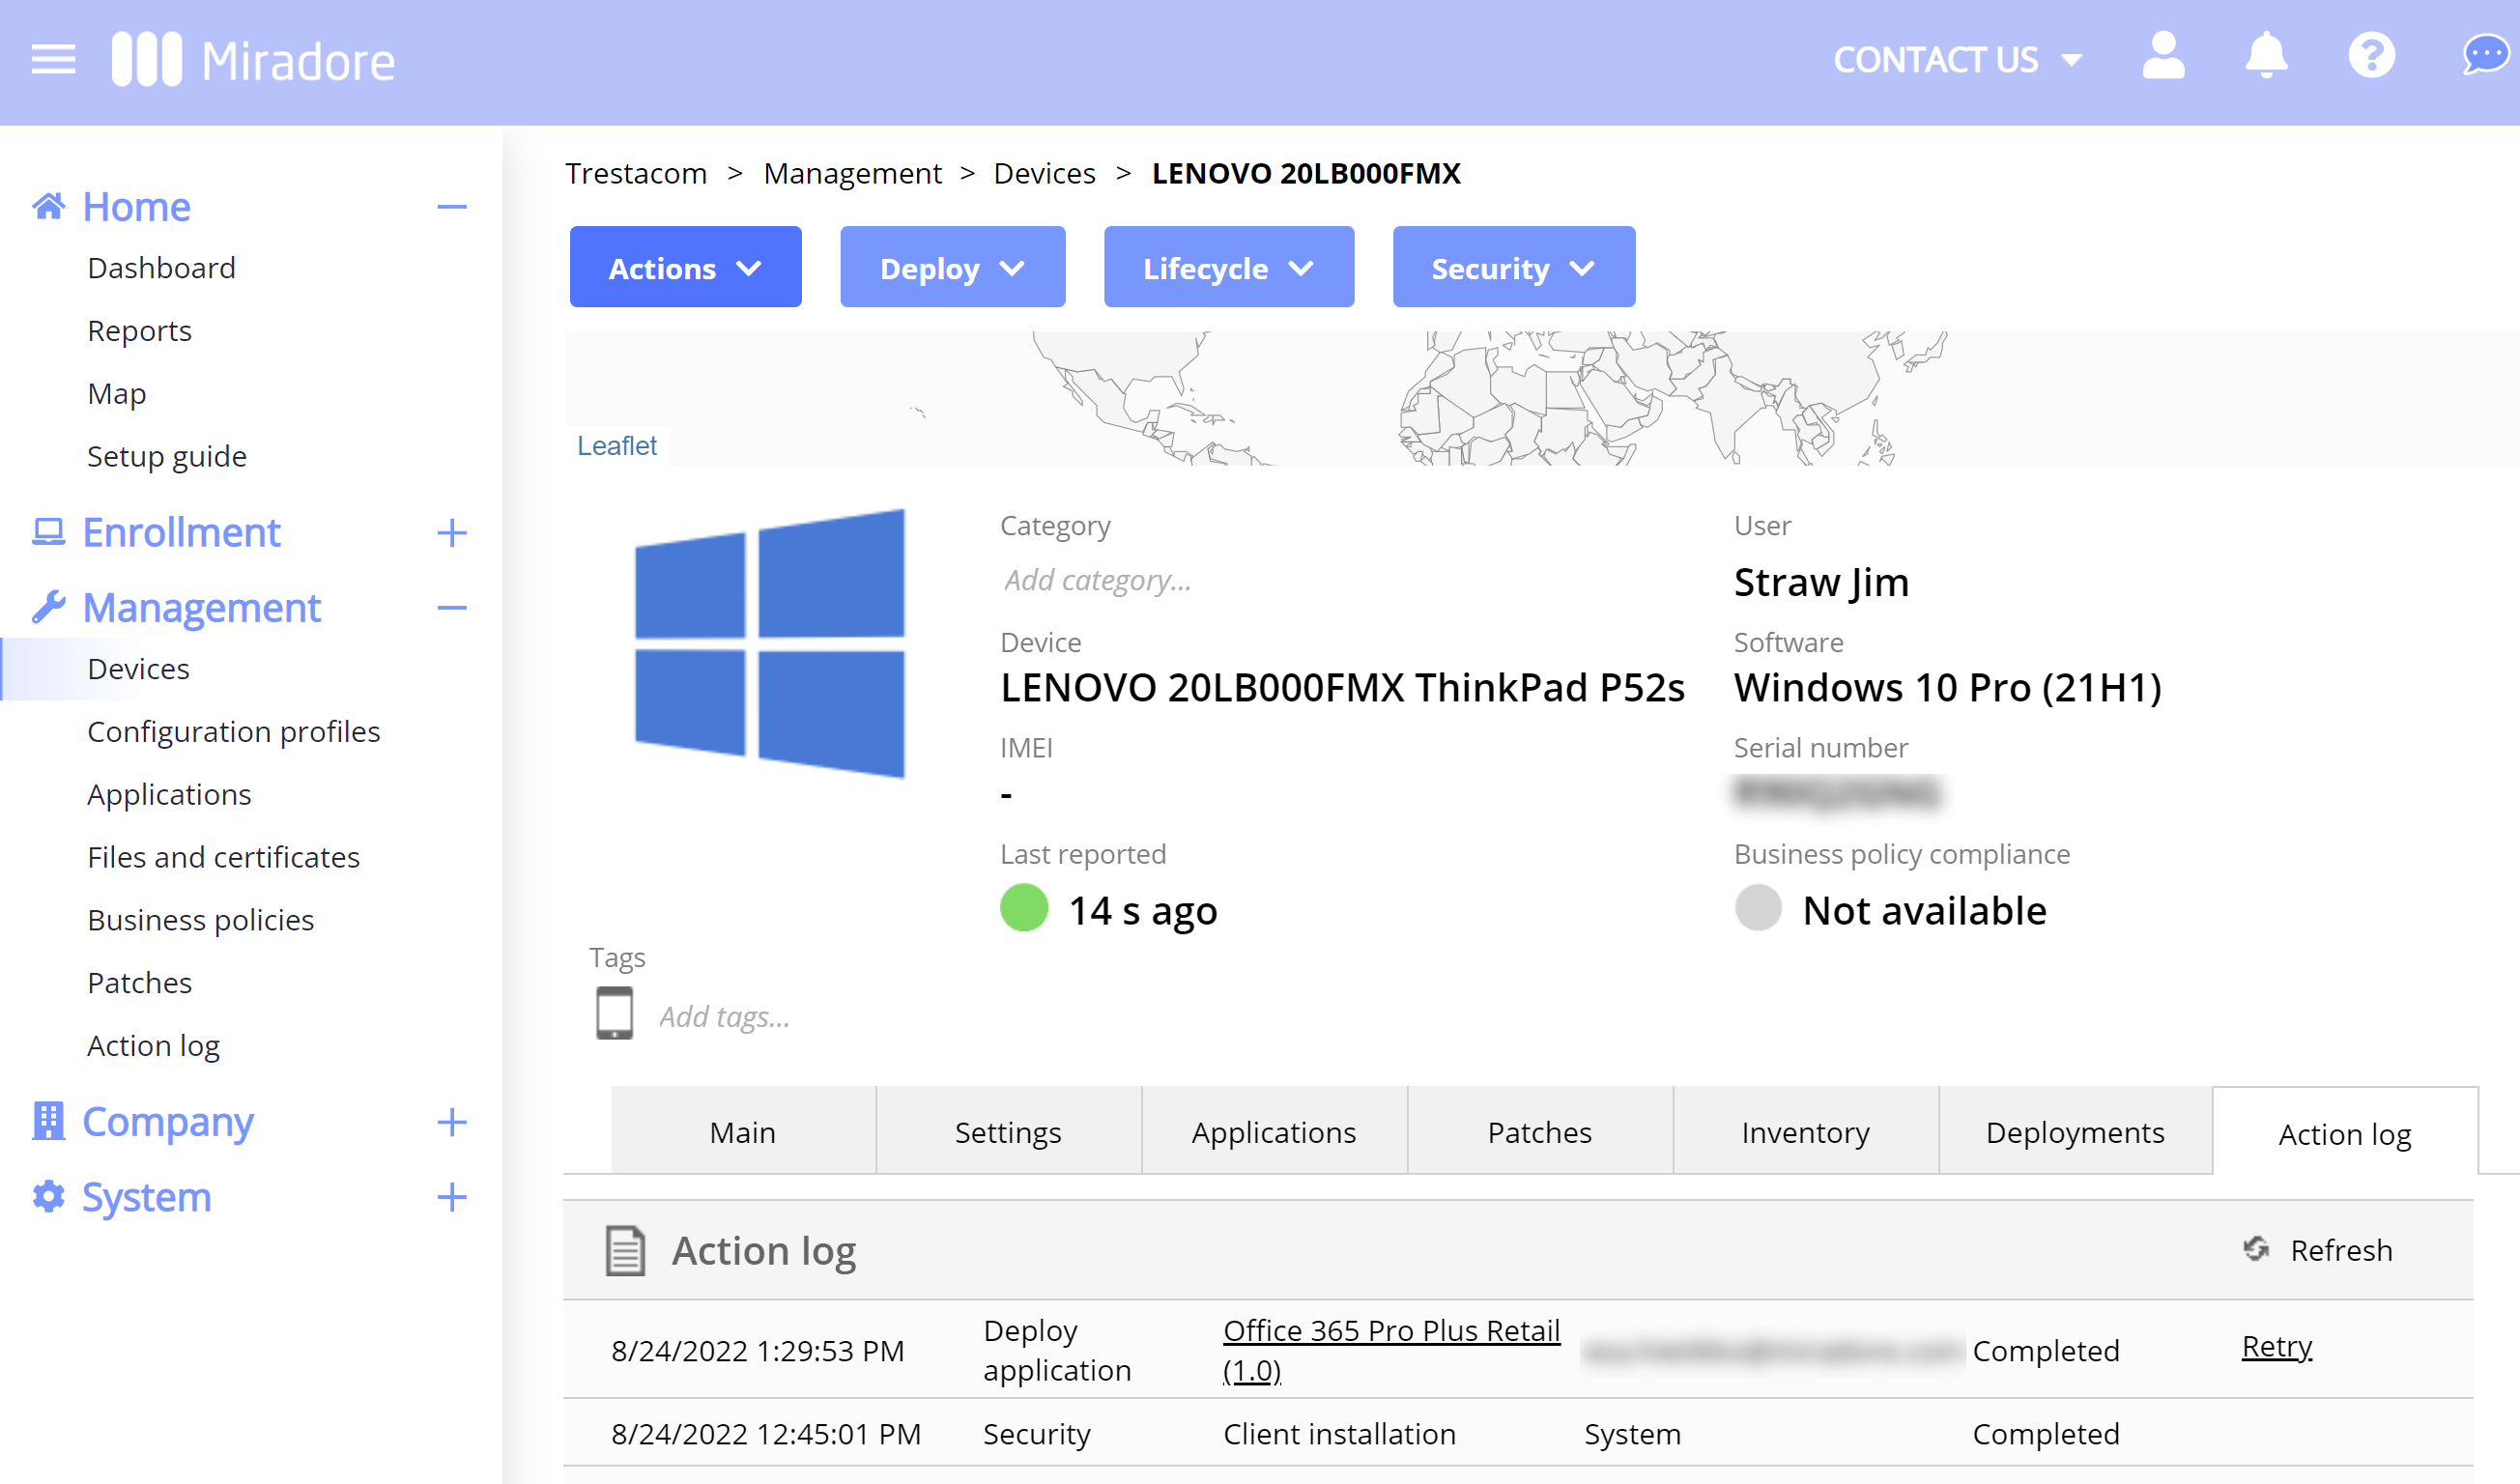Click the Add category field

tap(1097, 579)
